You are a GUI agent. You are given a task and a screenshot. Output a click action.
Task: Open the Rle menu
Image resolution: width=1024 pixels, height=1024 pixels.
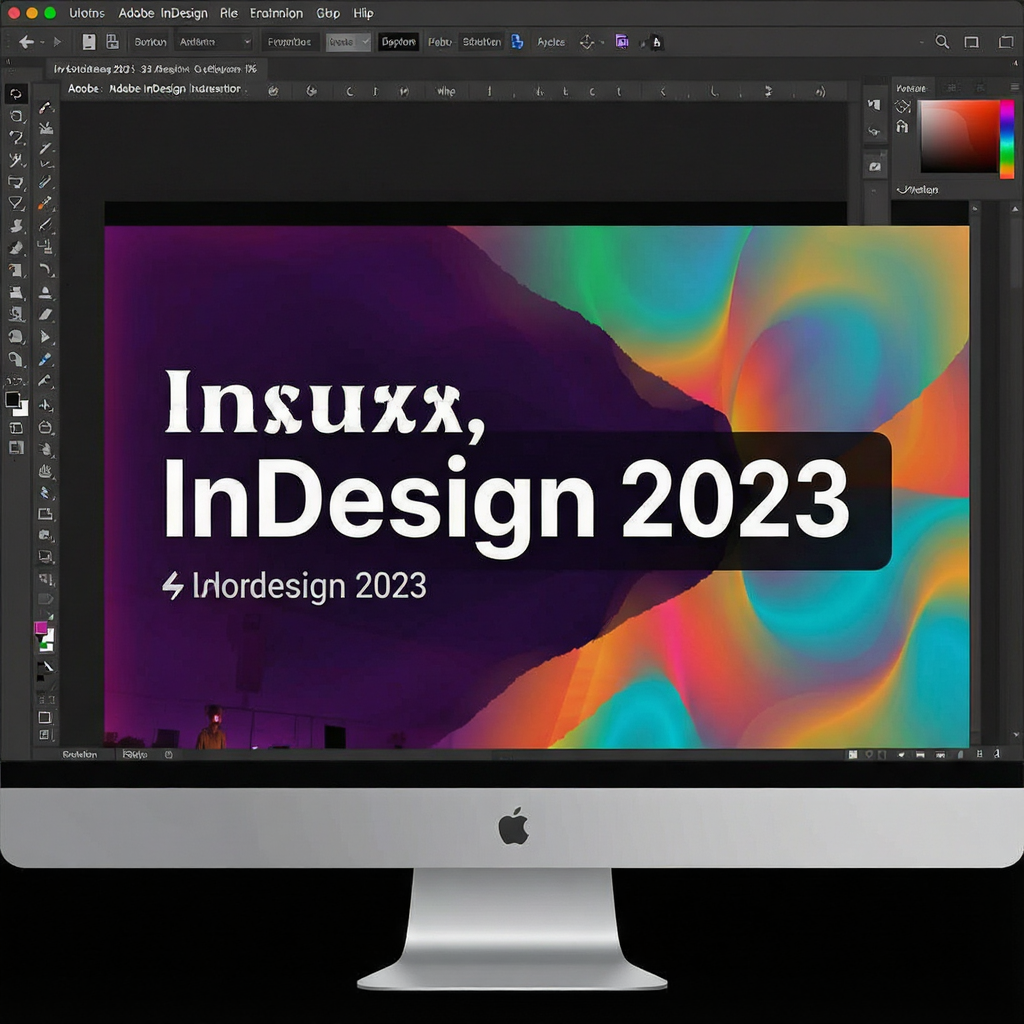(229, 13)
